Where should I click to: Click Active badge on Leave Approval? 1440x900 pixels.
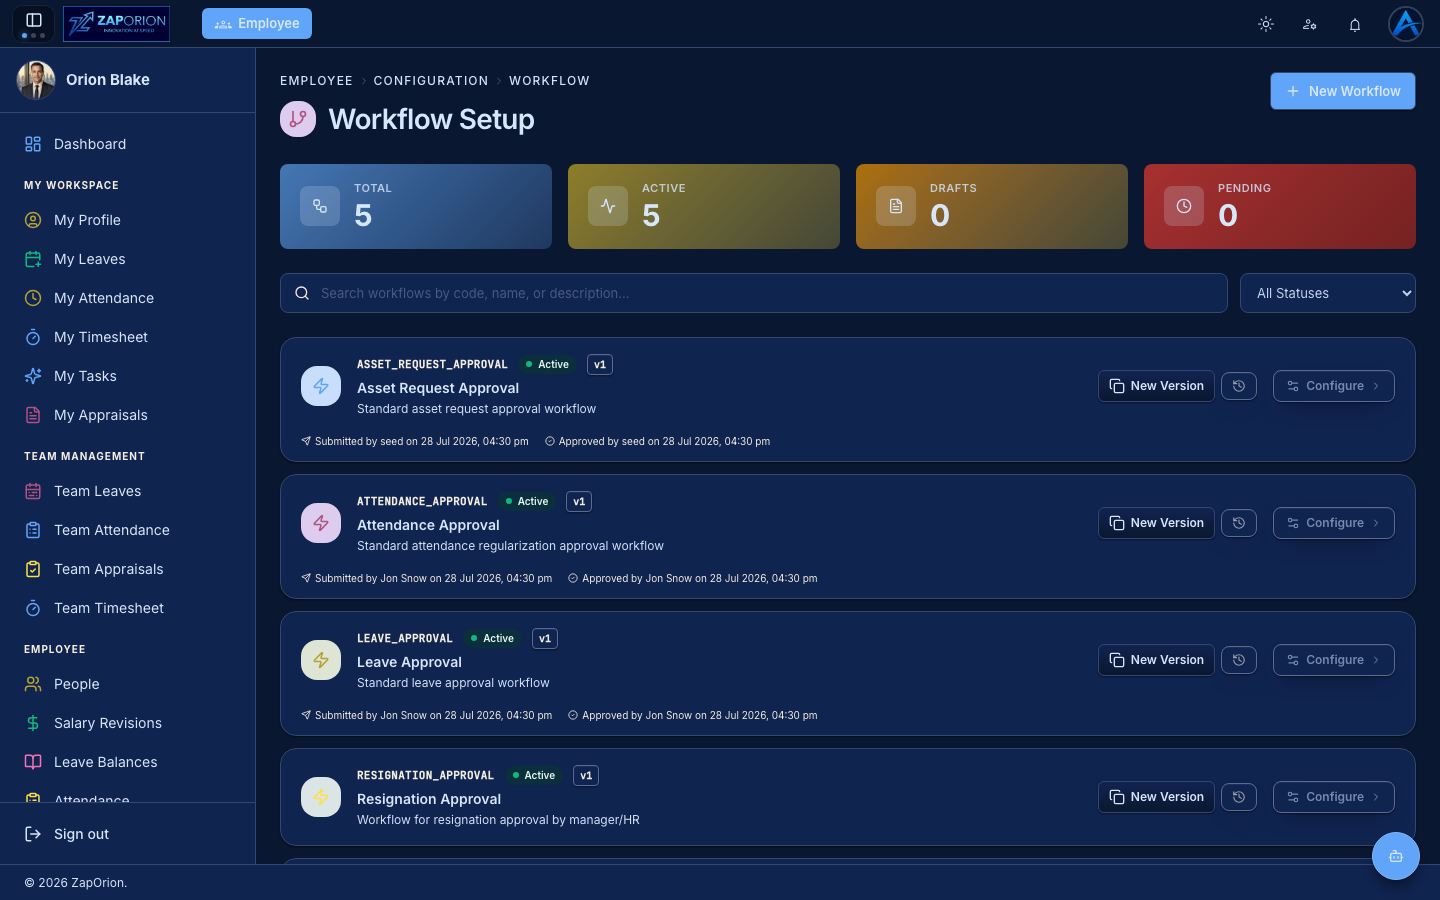pyautogui.click(x=492, y=638)
